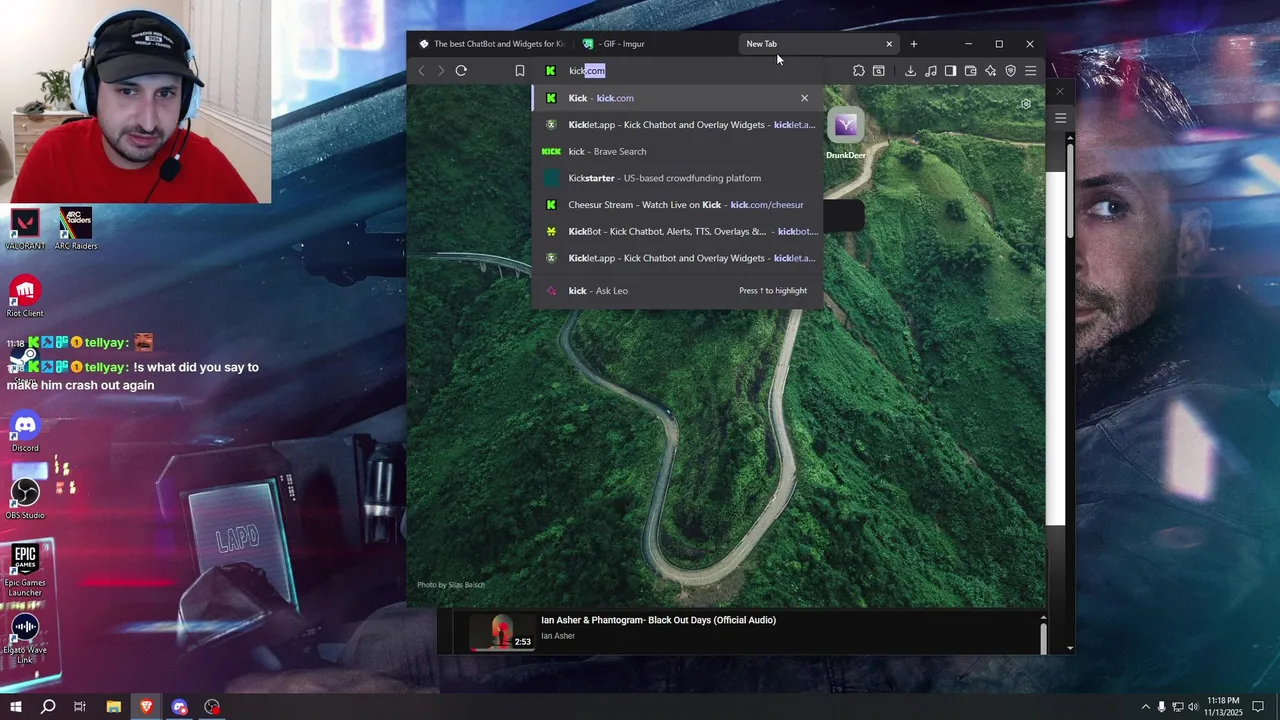The width and height of the screenshot is (1280, 720).
Task: Open the Photo by Silas Baisch credit
Action: [x=451, y=585]
